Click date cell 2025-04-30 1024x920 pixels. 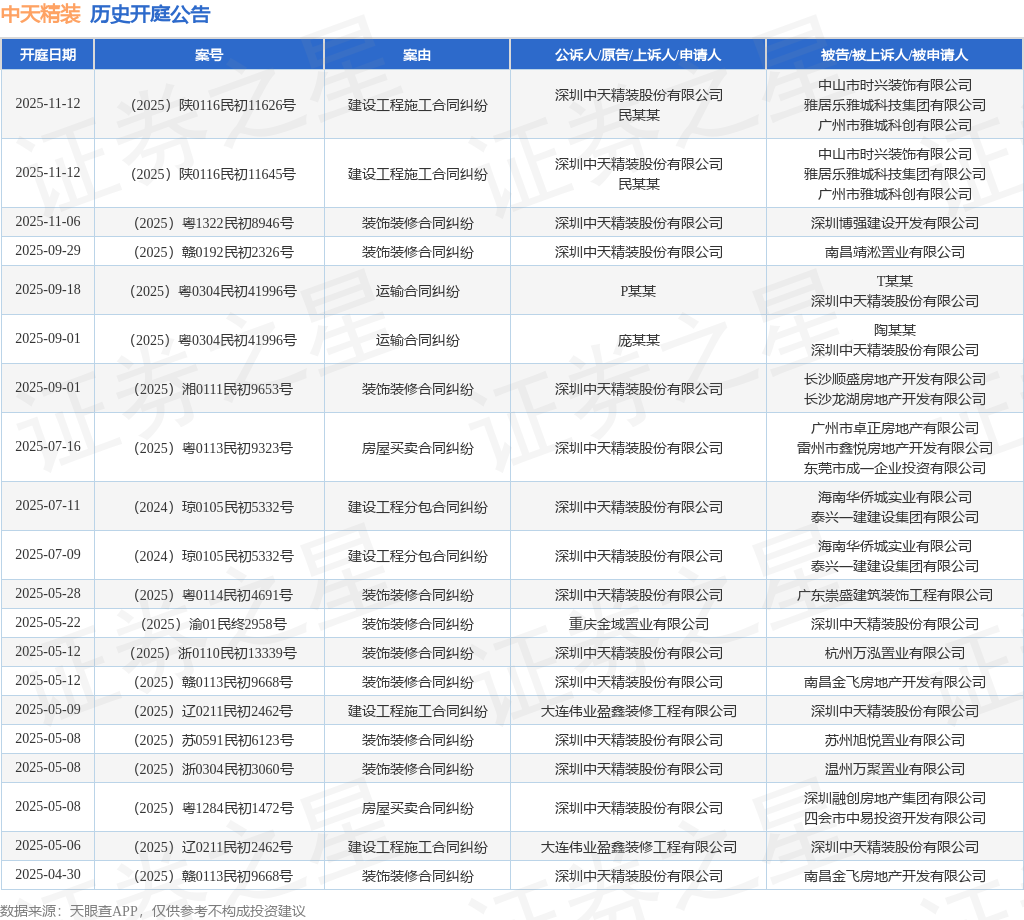48,874
